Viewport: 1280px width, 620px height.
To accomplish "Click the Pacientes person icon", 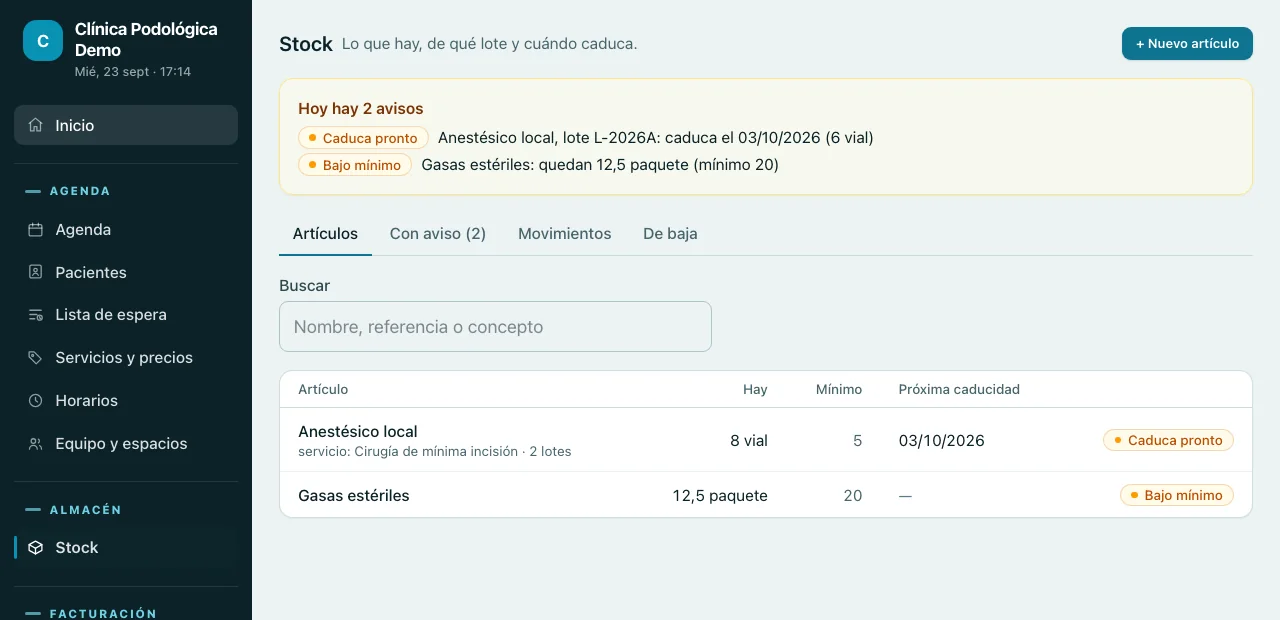I will (x=36, y=272).
